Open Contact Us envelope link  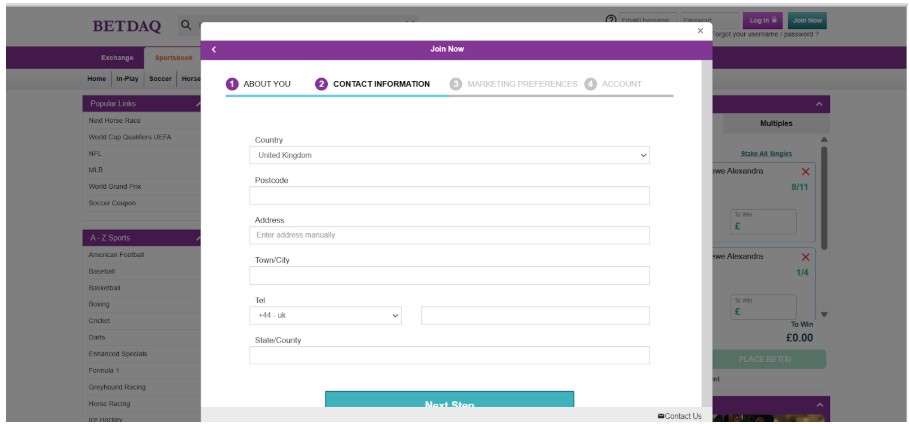(x=679, y=416)
